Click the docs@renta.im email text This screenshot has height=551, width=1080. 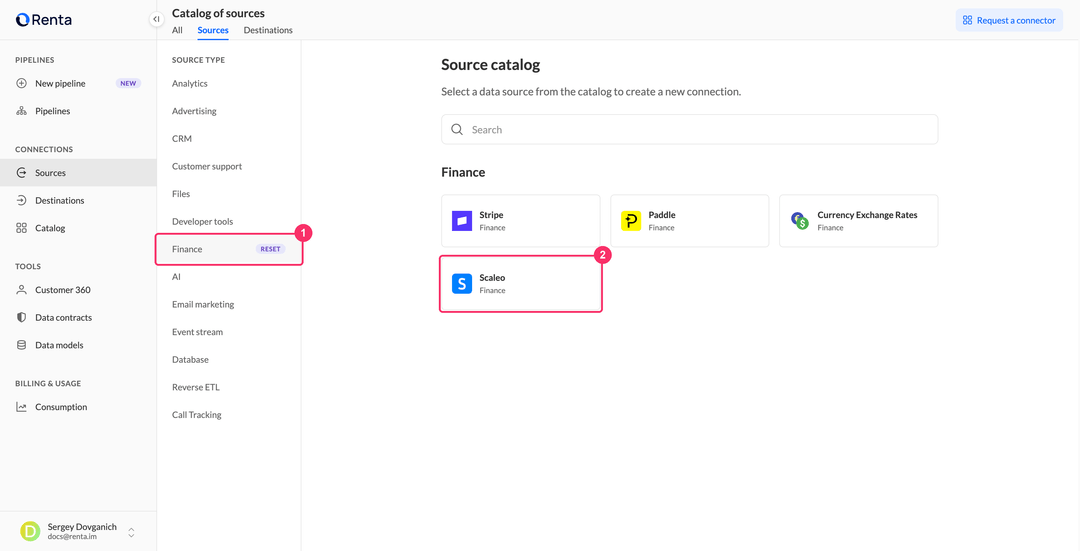coord(72,537)
